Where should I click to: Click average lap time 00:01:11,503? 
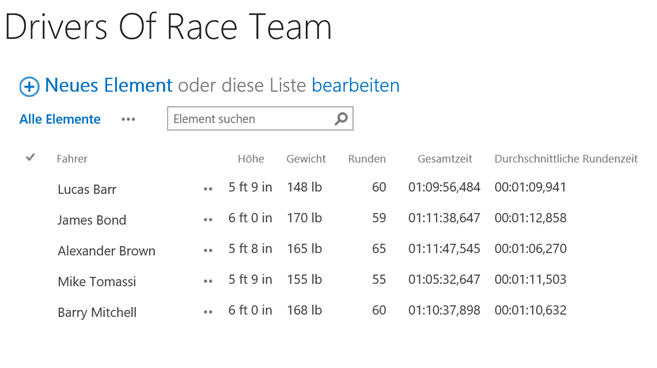pos(530,279)
